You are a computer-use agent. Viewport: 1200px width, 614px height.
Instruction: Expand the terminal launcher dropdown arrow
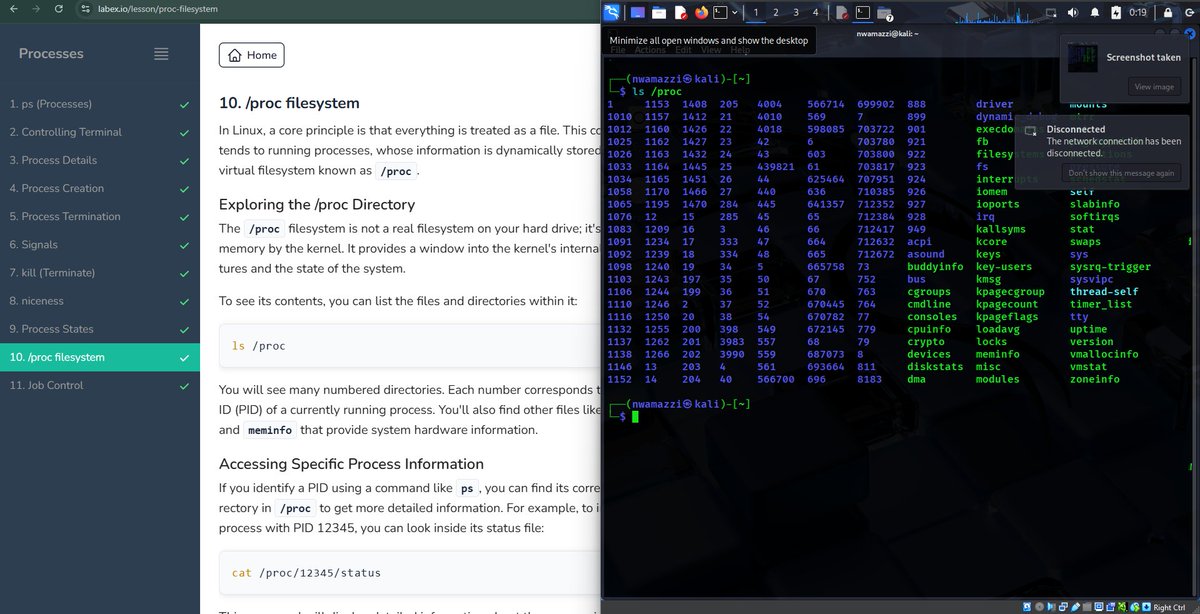tap(735, 12)
